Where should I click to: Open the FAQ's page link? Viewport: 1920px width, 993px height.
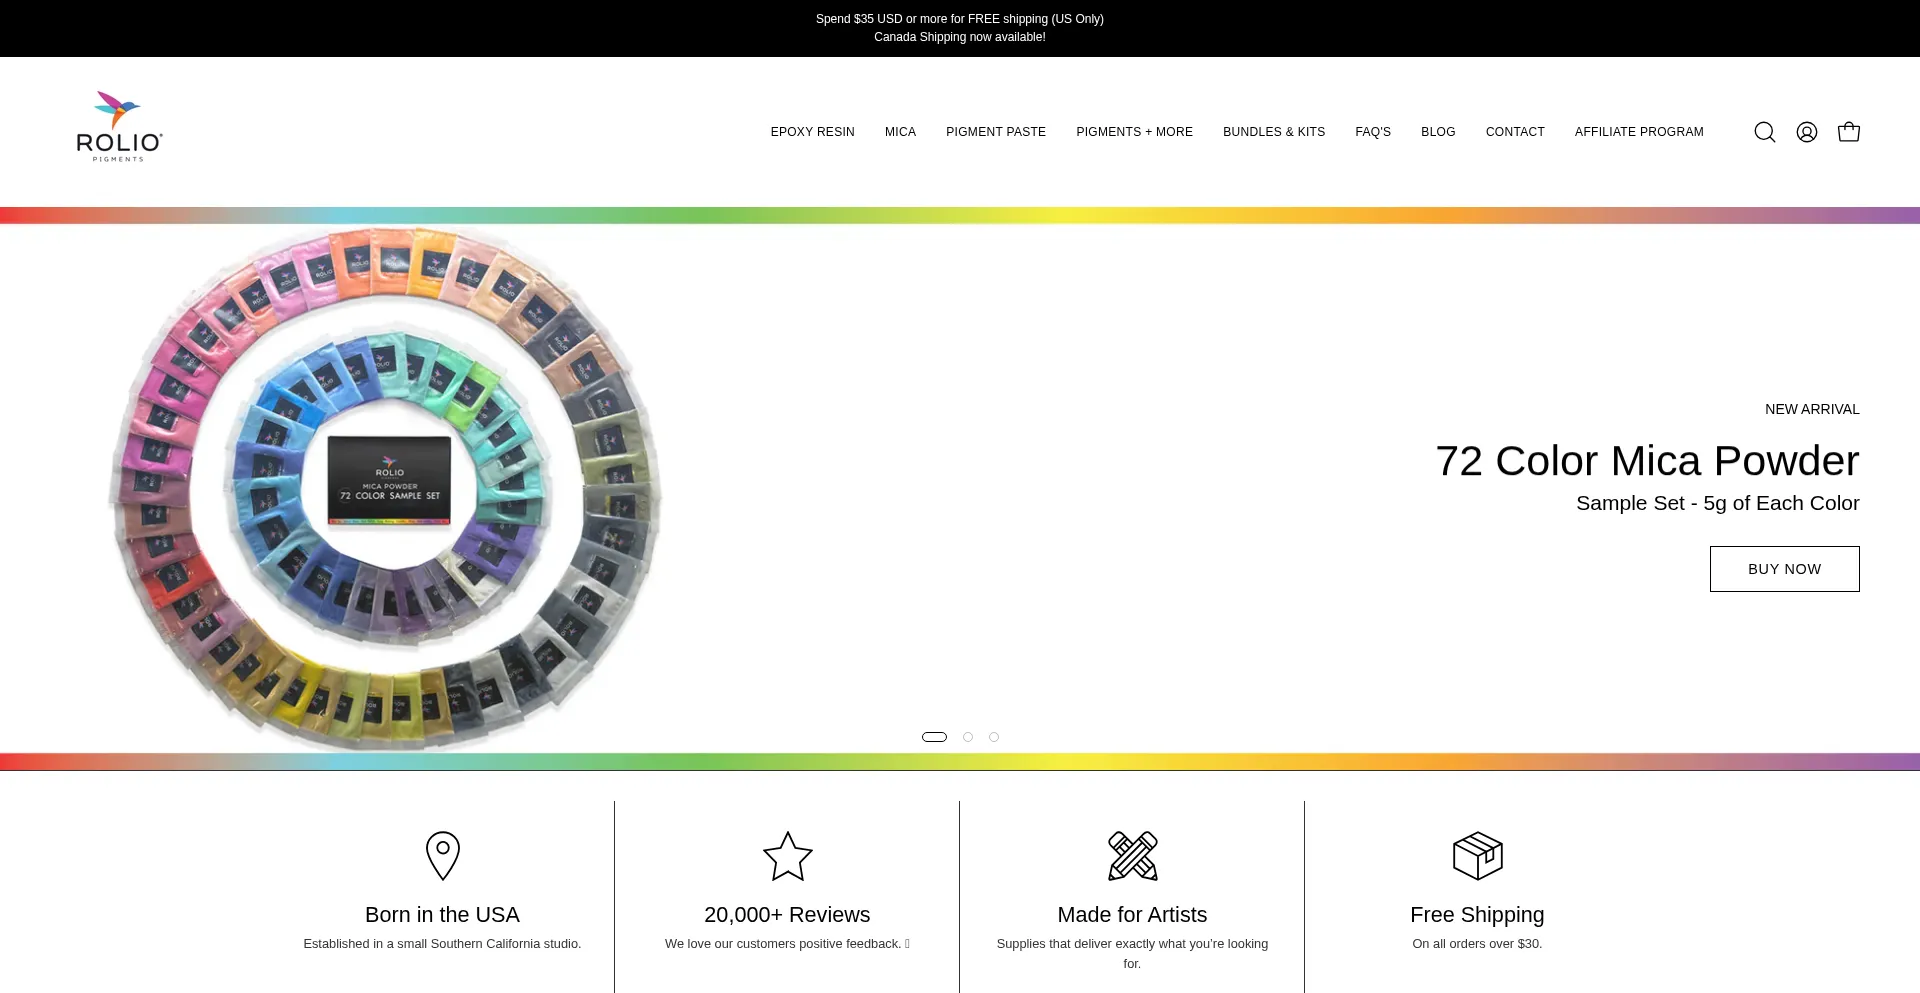pyautogui.click(x=1373, y=132)
